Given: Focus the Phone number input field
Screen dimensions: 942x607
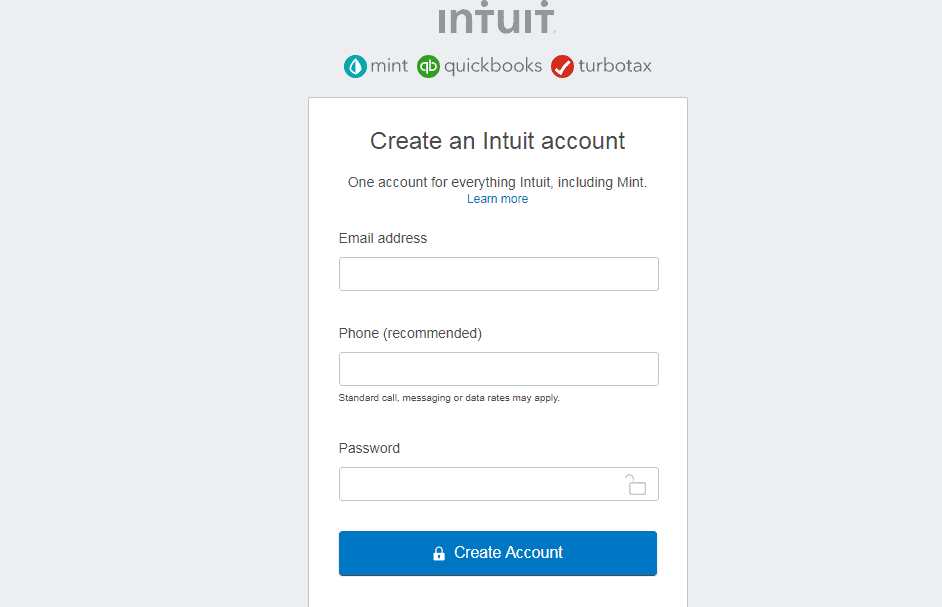Looking at the screenshot, I should coord(499,369).
